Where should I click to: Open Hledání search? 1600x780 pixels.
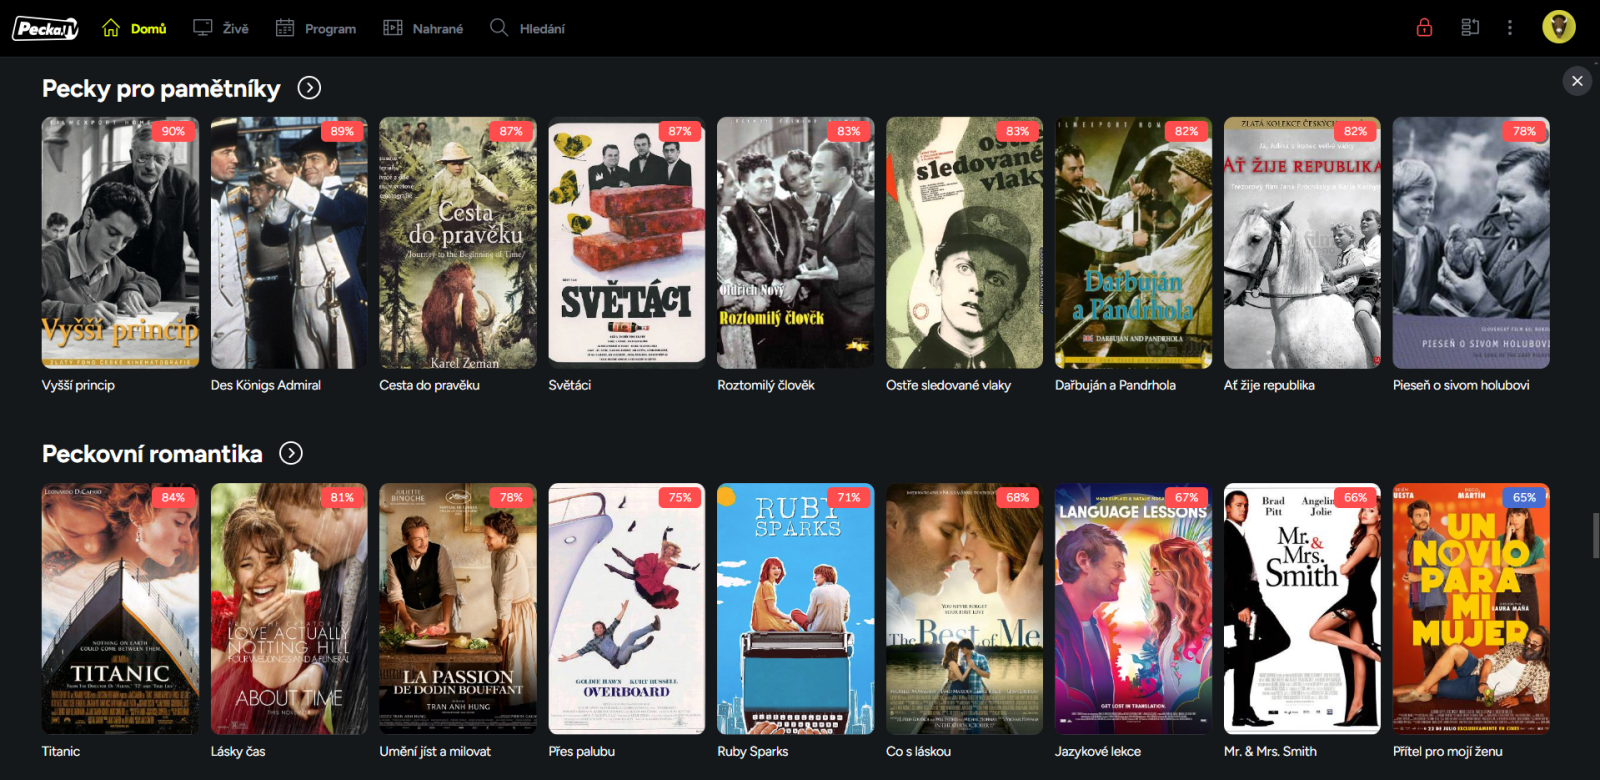527,28
